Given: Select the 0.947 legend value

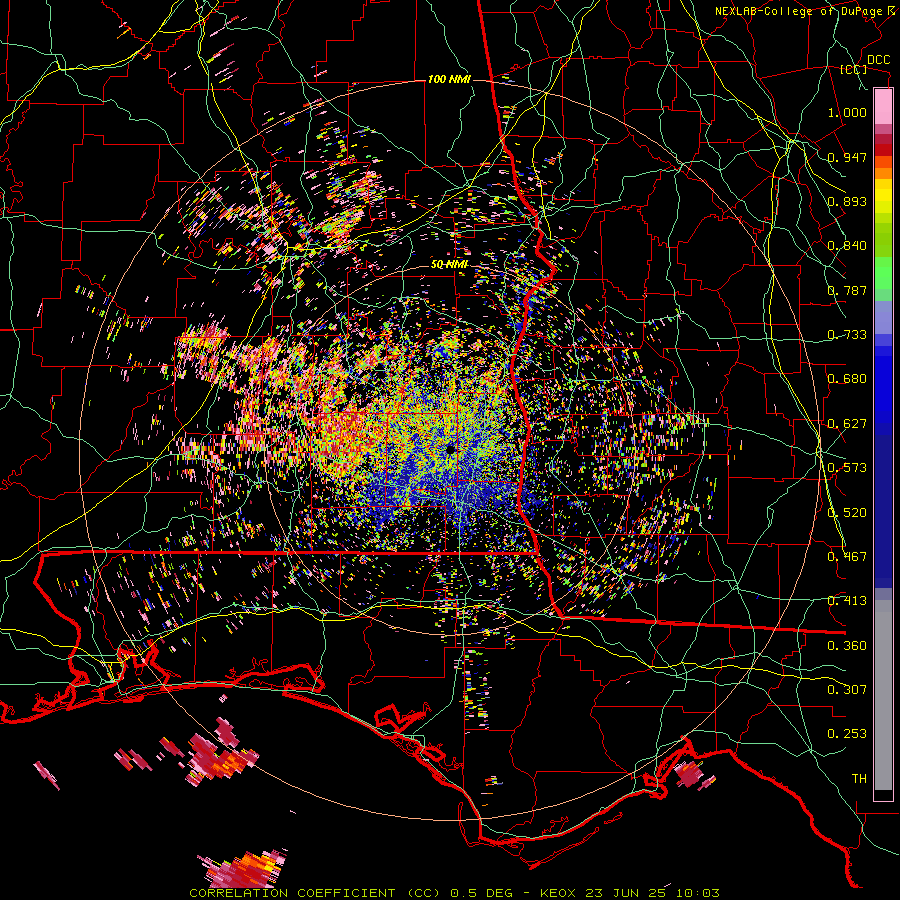Looking at the screenshot, I should [x=847, y=157].
